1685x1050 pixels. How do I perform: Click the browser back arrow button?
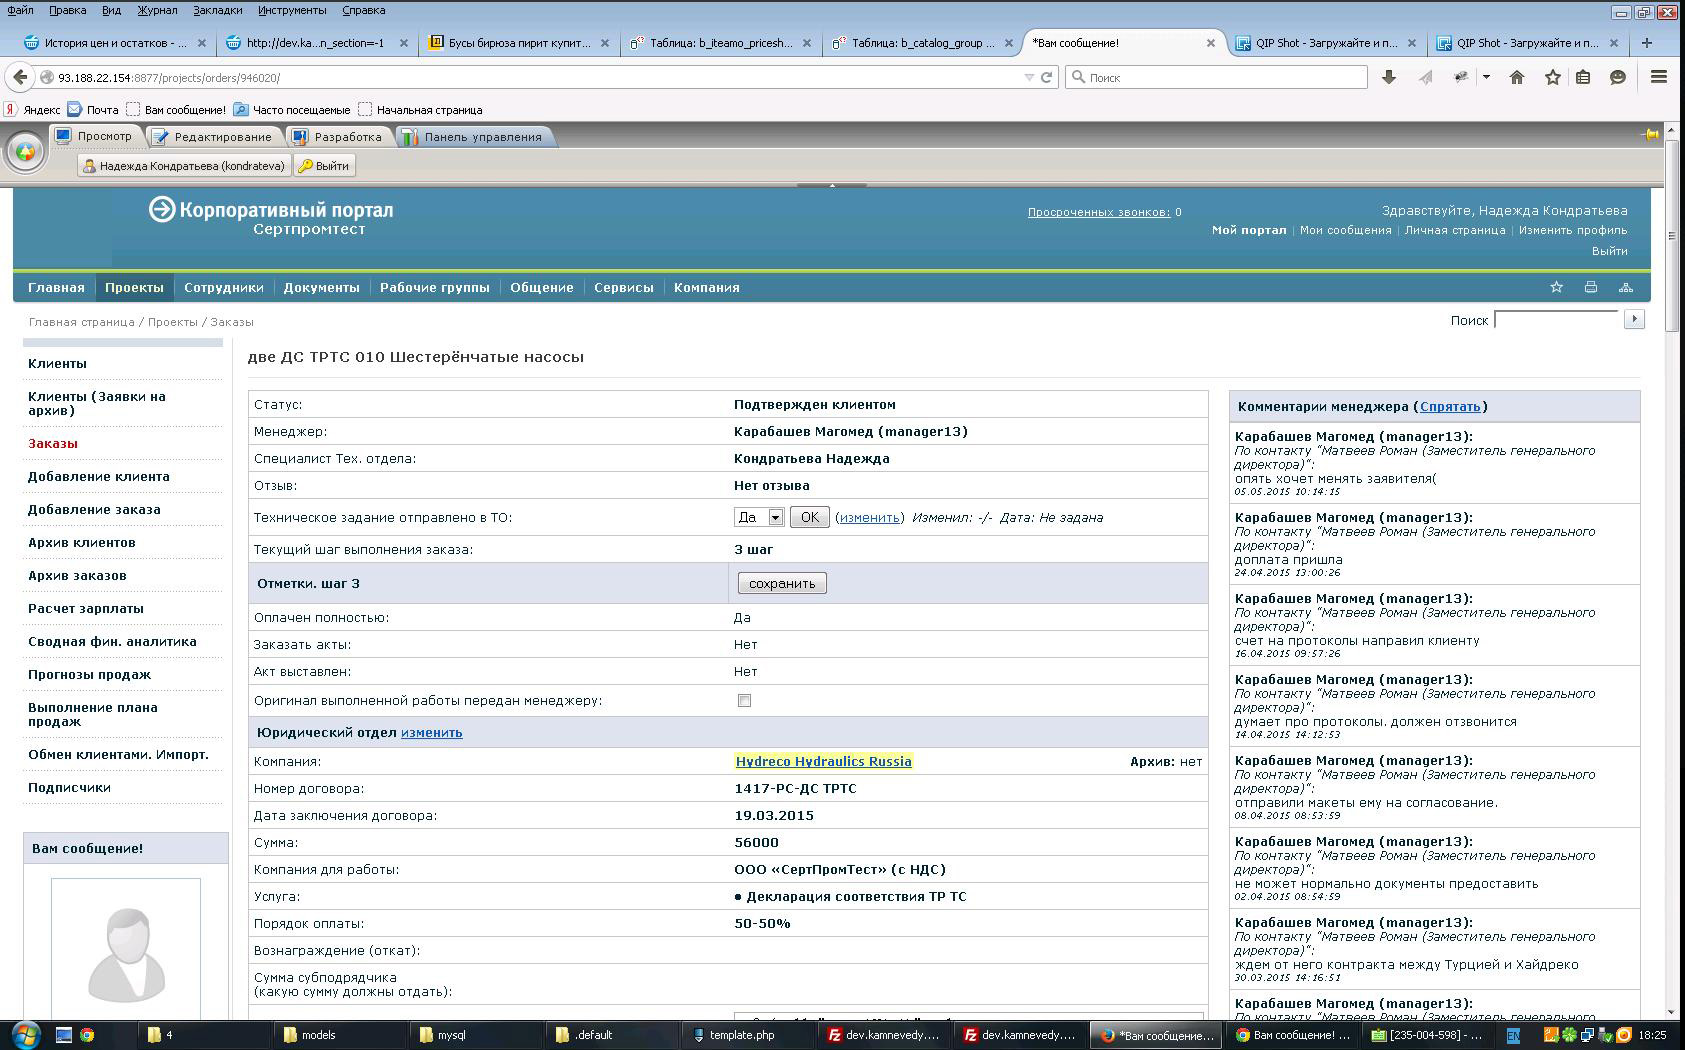20,77
